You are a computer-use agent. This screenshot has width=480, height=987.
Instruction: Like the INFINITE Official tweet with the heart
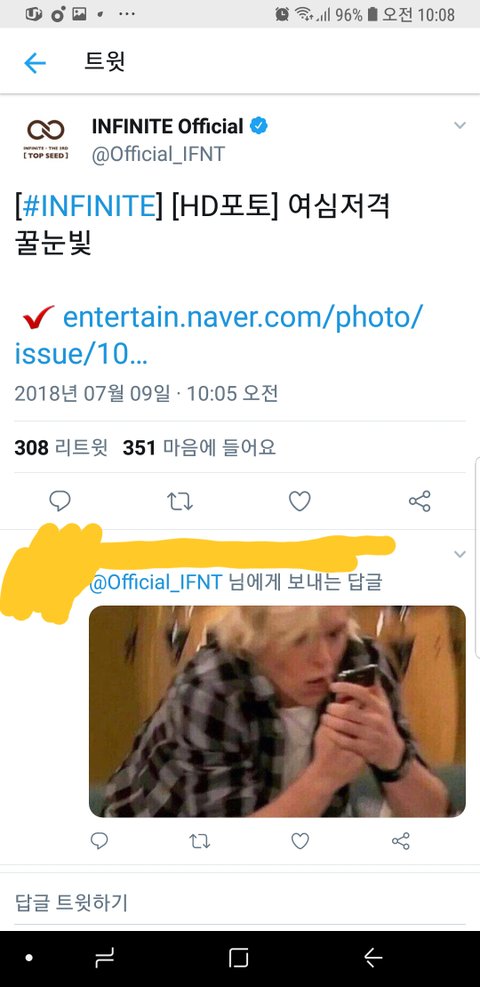tap(299, 501)
